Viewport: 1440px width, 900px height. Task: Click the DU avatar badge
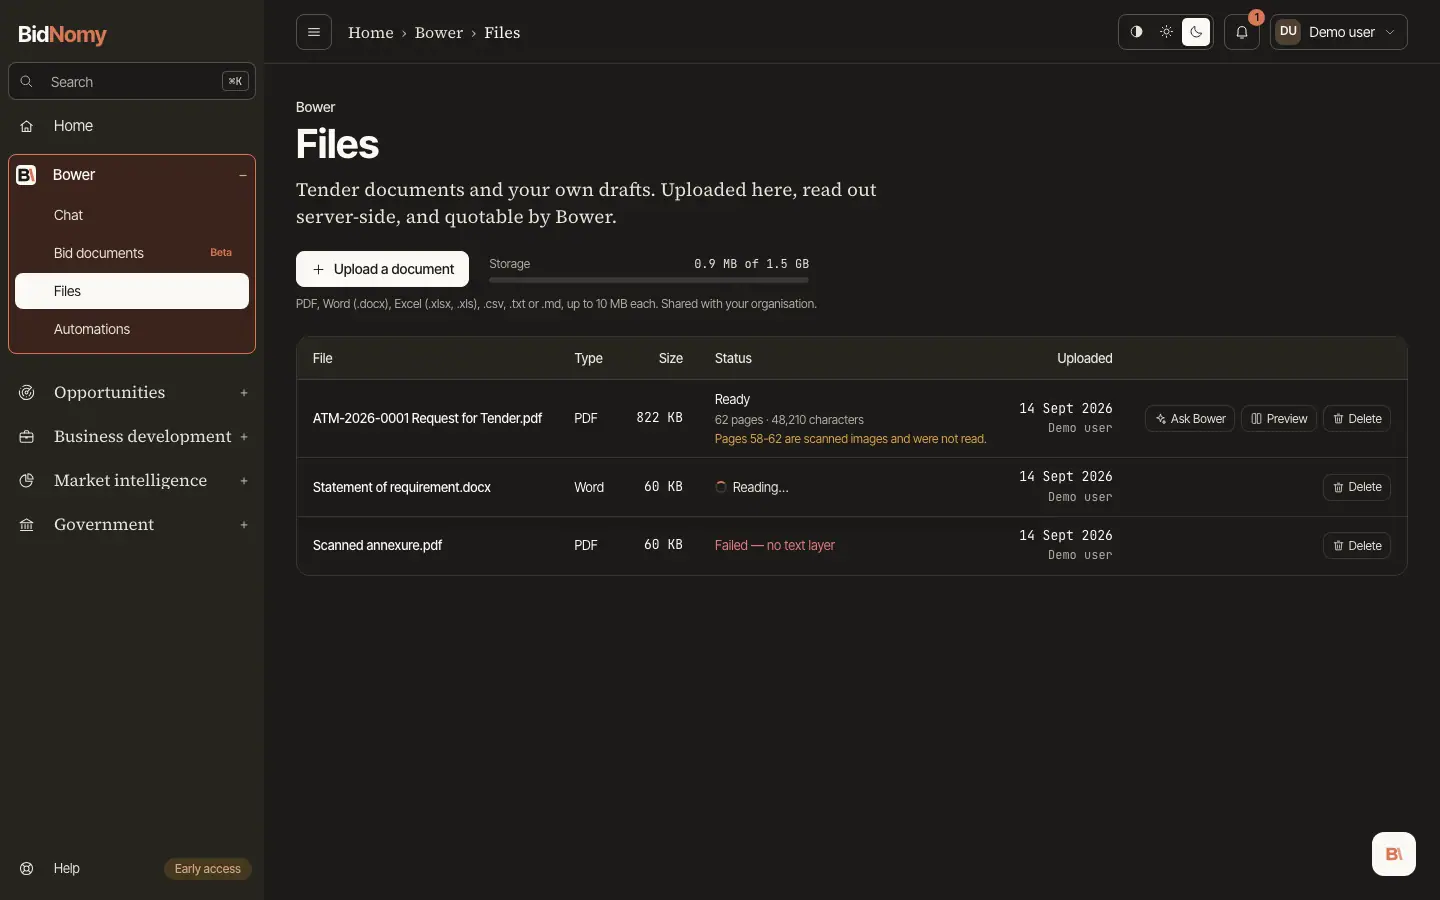click(x=1288, y=32)
